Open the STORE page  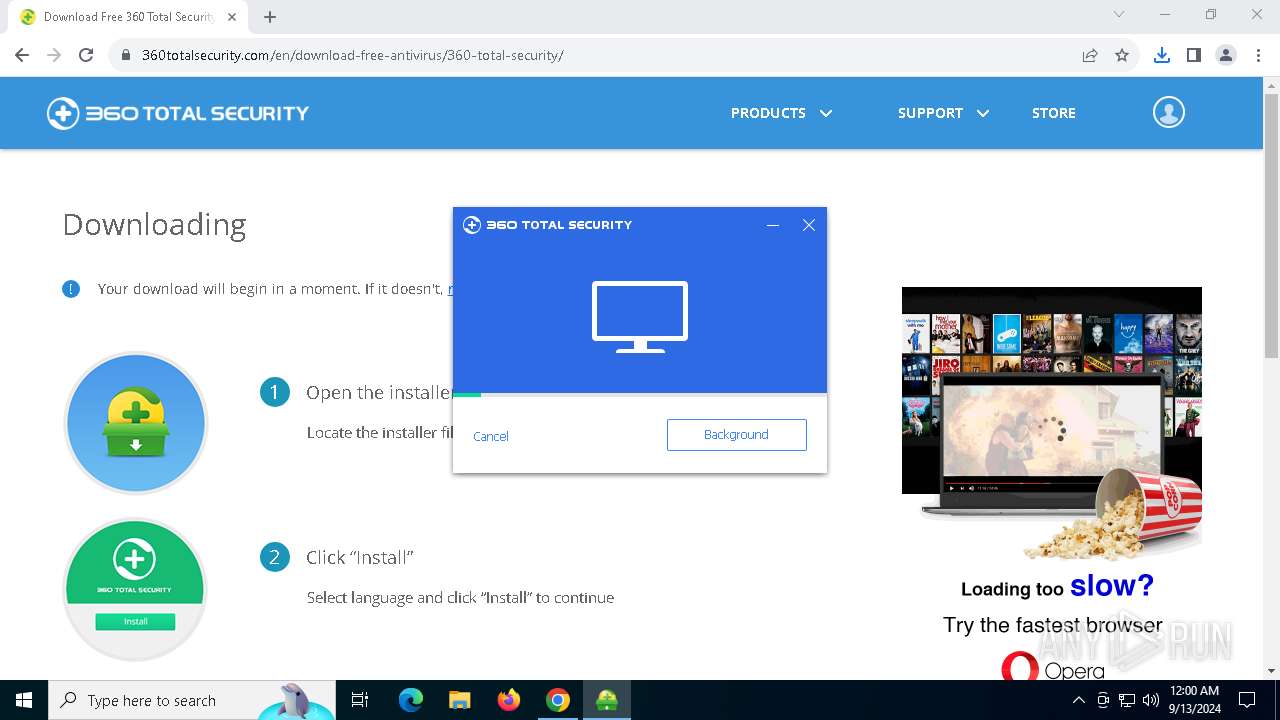(1054, 113)
